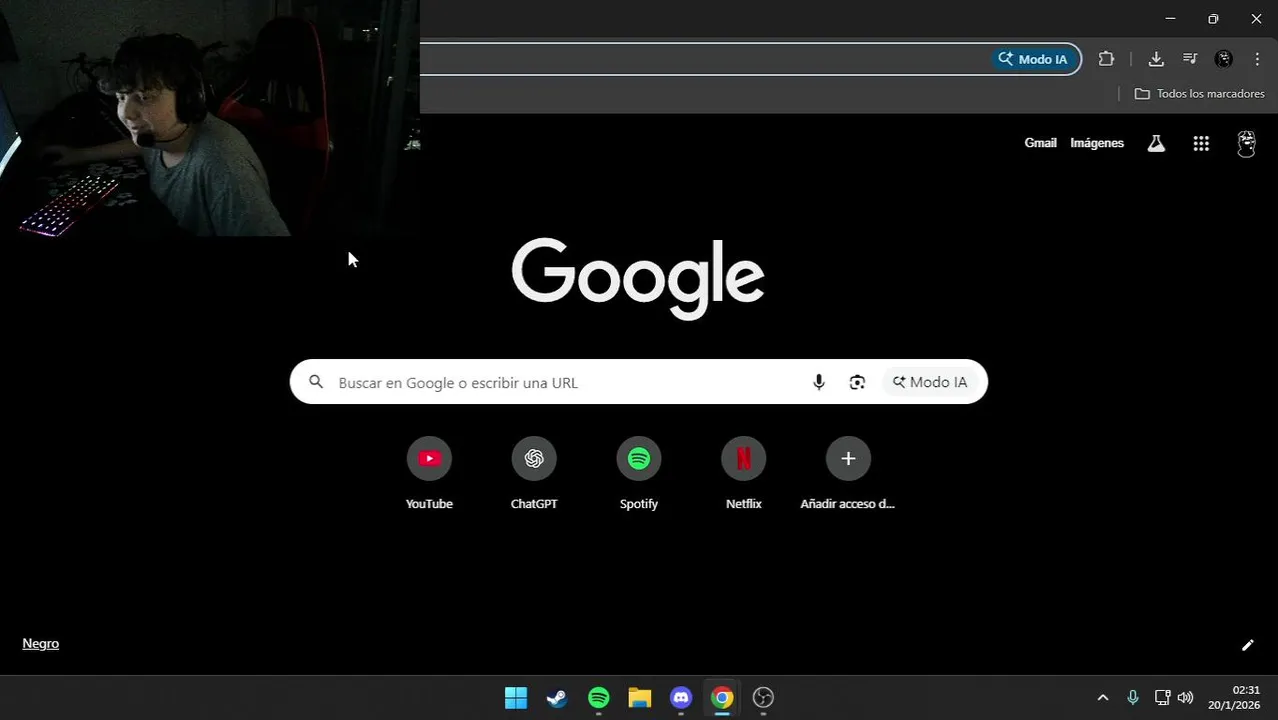The image size is (1278, 720).
Task: Start voice search with the microphone icon
Action: [x=819, y=382]
